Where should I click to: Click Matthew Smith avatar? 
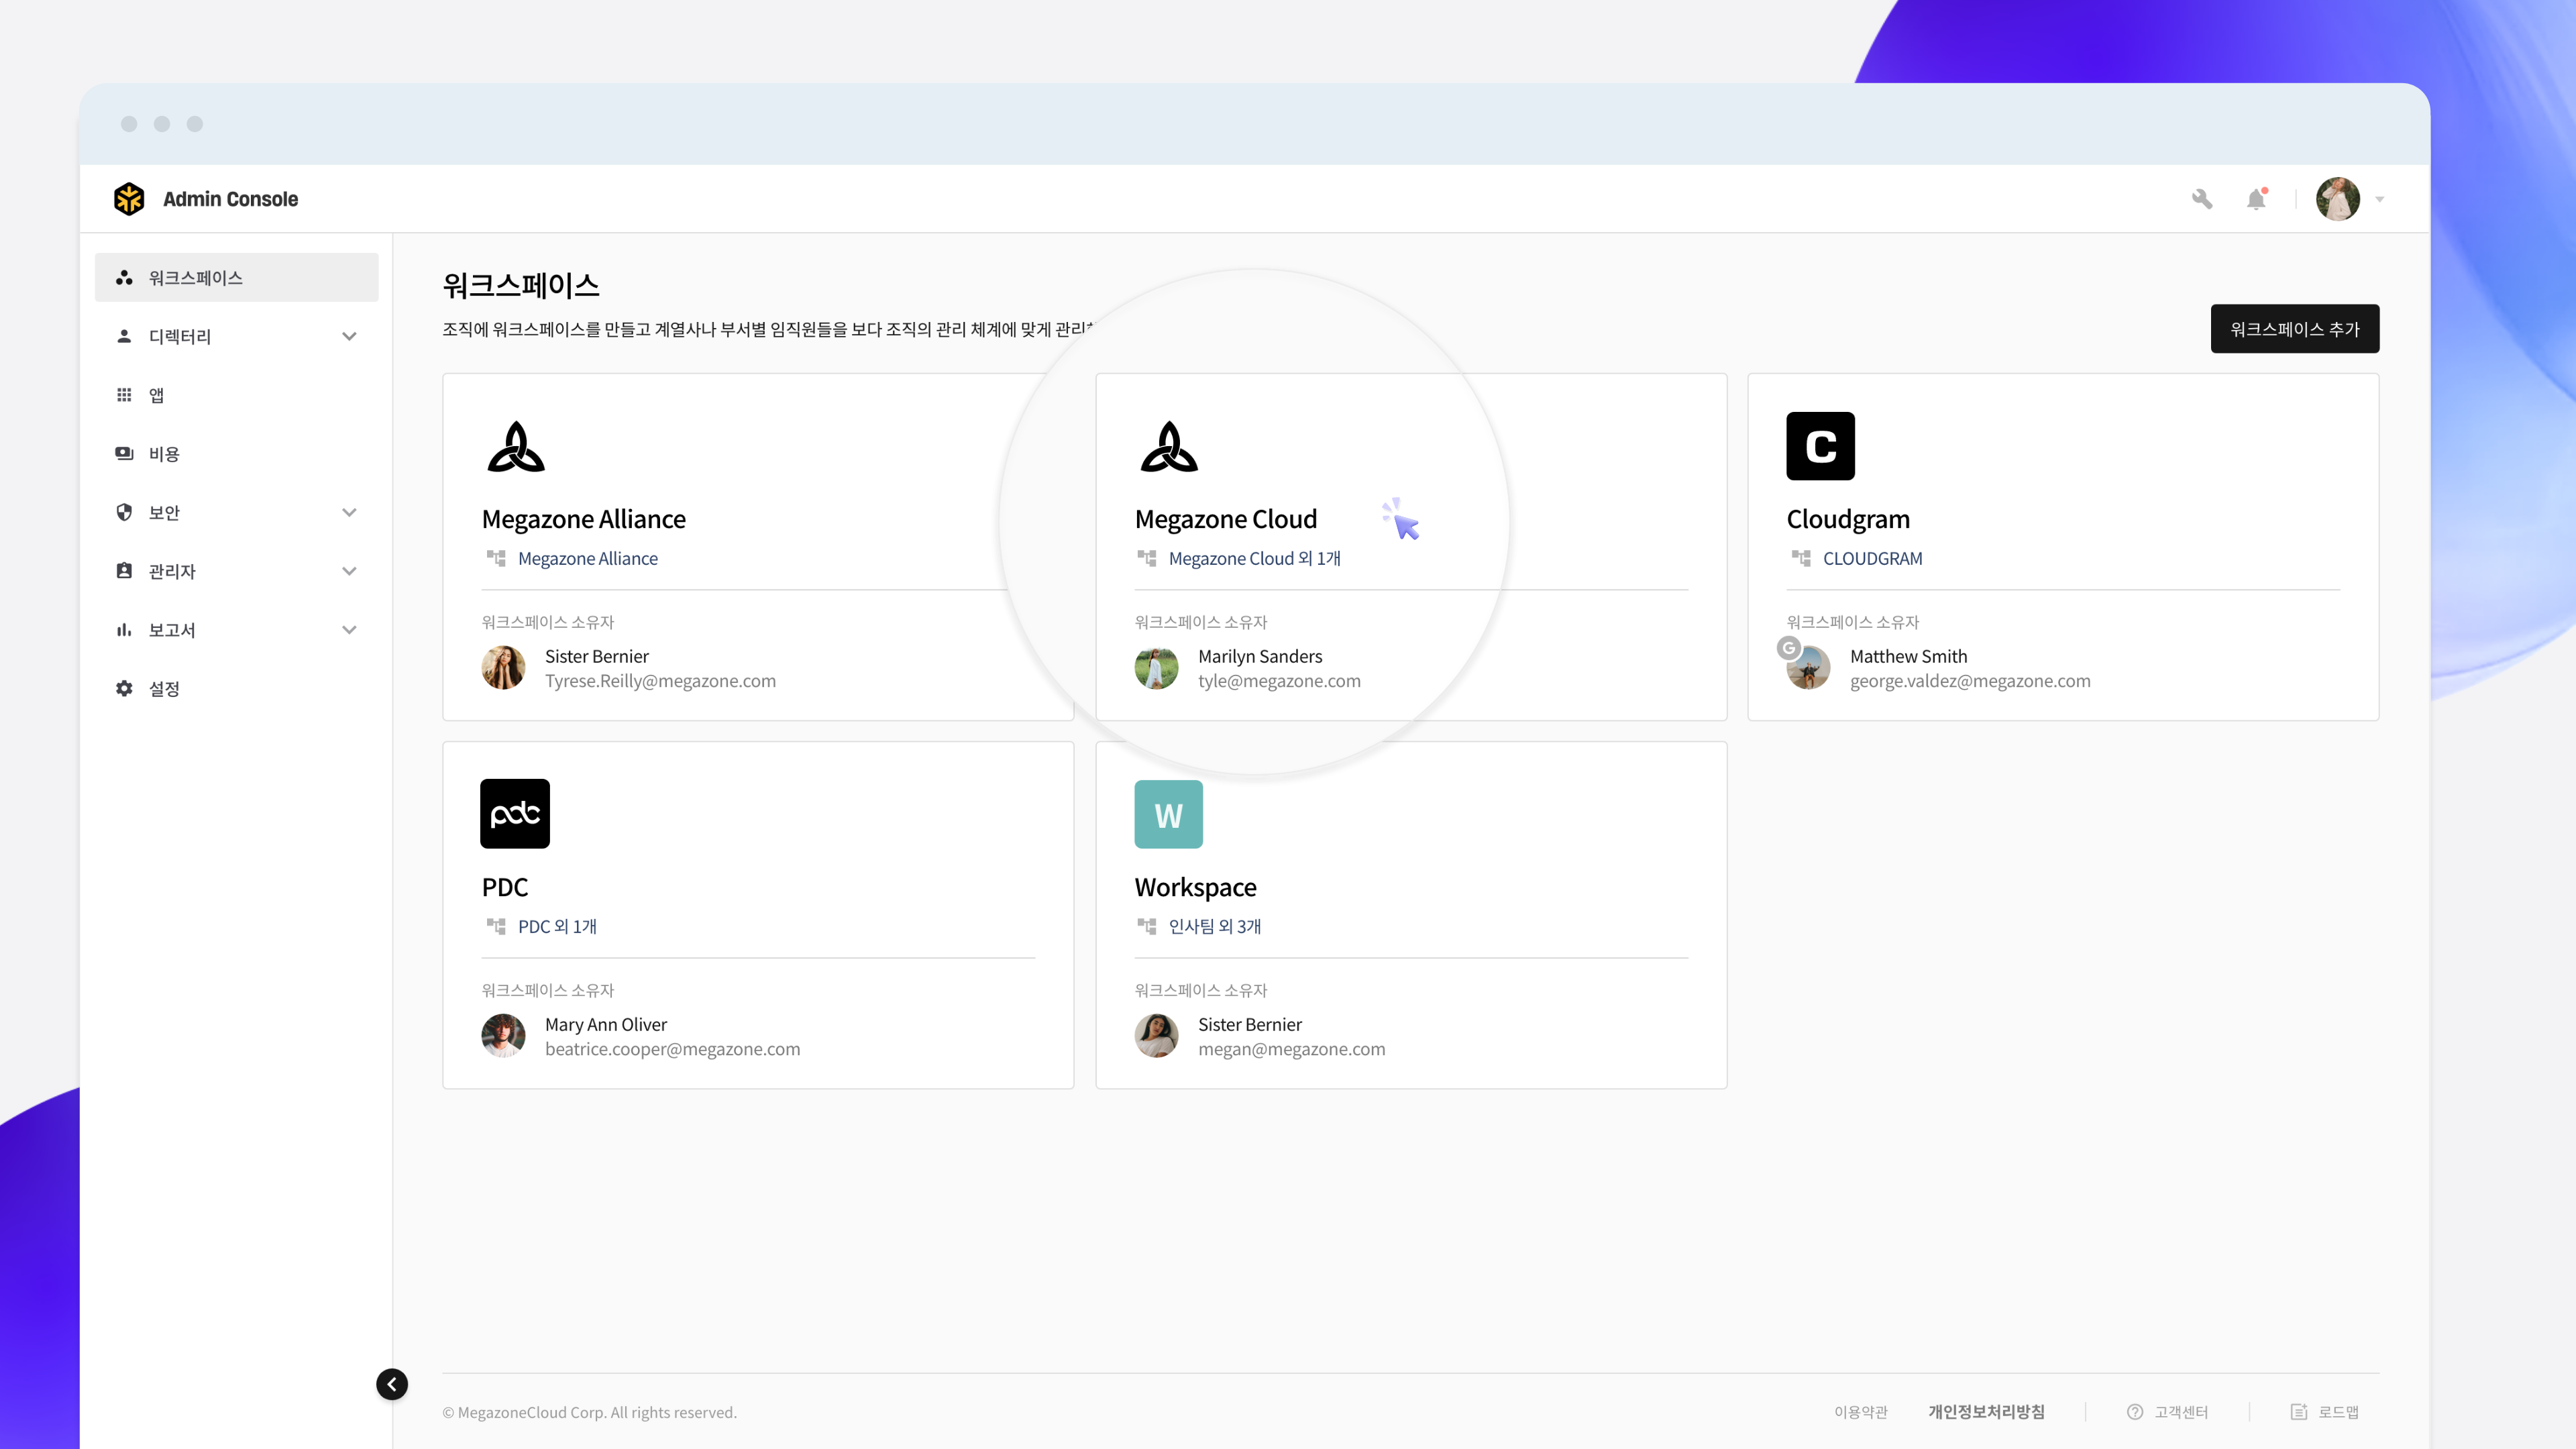(1809, 668)
